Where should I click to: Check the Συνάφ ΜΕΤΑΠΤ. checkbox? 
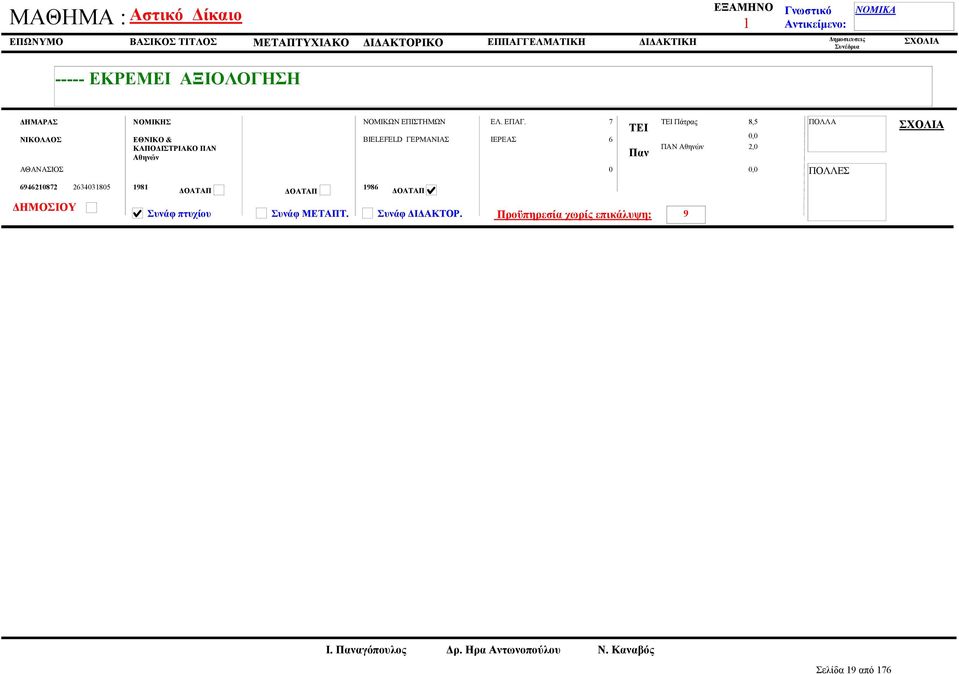pos(261,213)
